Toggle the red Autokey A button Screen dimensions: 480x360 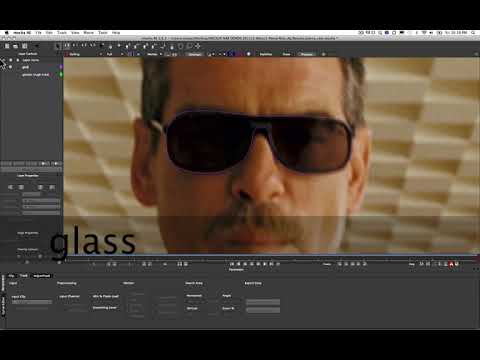pos(451,264)
